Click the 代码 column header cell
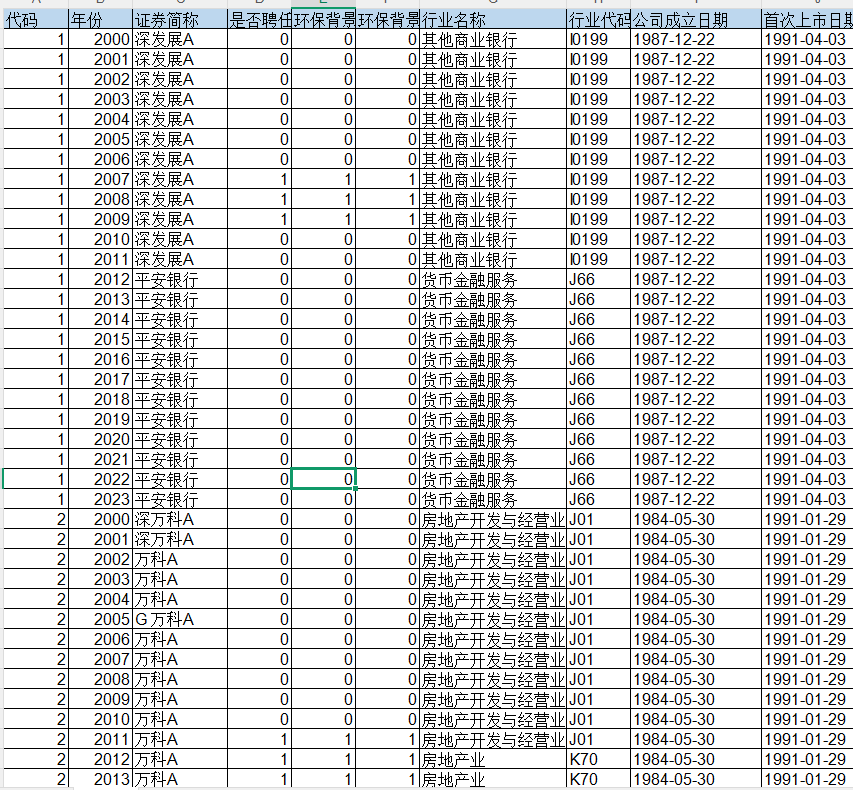853x790 pixels. (34, 20)
